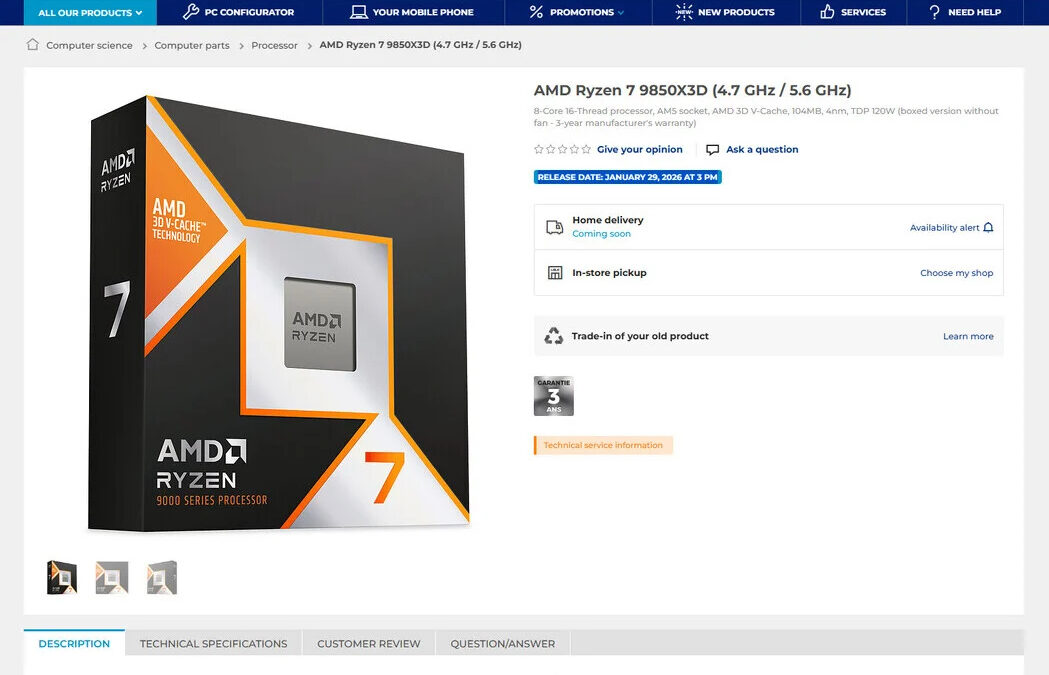Click the Services thumbs-up icon
The image size is (1049, 675).
[x=825, y=12]
